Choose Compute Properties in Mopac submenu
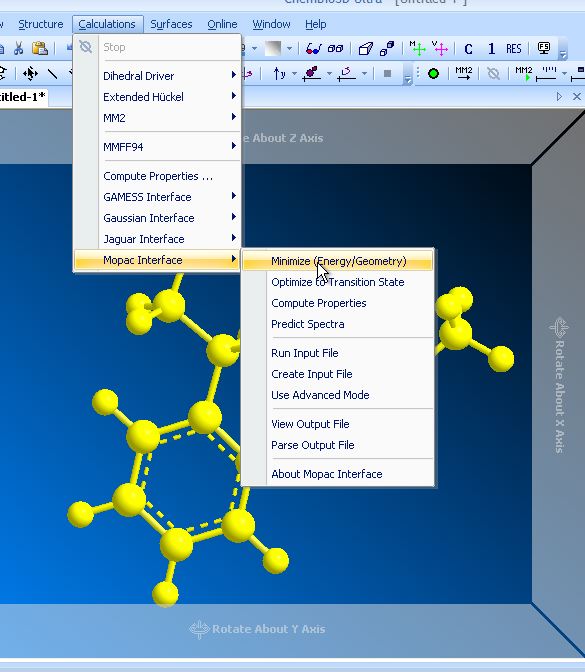Image resolution: width=585 pixels, height=672 pixels. [x=338, y=303]
